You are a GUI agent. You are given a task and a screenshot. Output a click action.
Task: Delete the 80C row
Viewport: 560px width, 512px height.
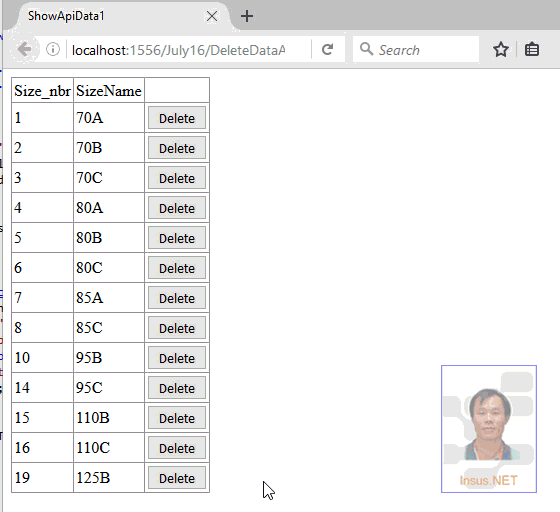[x=177, y=268]
